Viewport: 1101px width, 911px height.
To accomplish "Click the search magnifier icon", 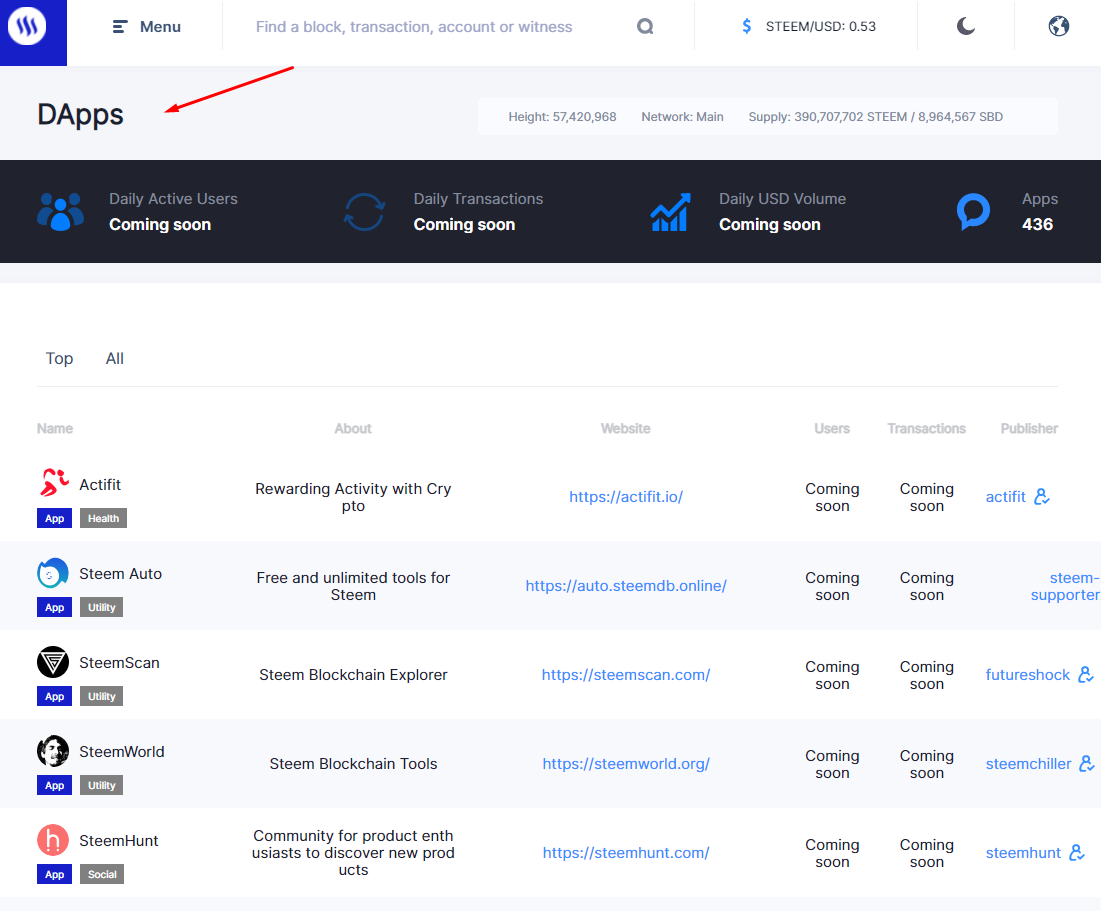I will pos(645,27).
